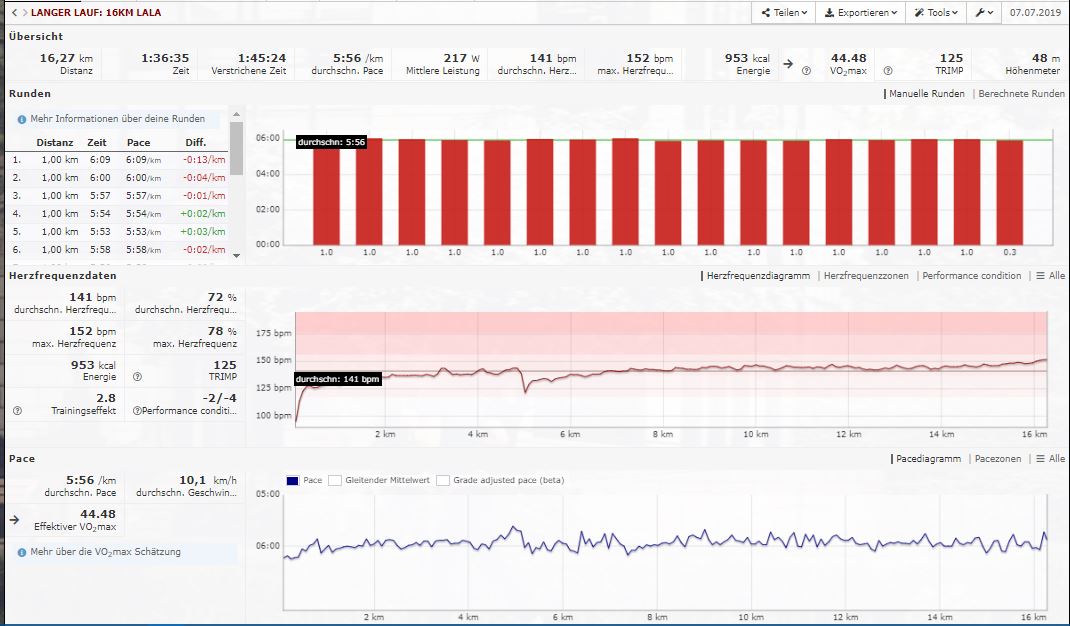
Task: Enable Grade adjusted pace (beta) series
Action: coord(443,480)
